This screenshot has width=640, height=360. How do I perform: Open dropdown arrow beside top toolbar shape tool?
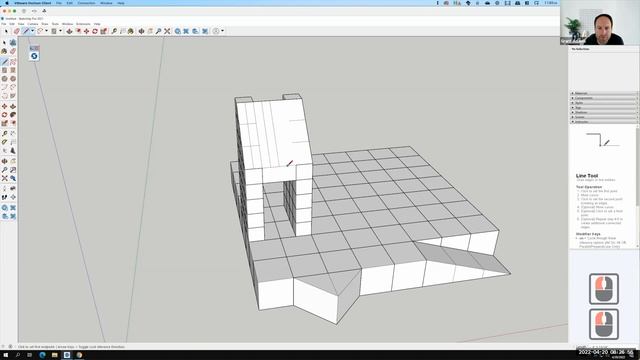(x=60, y=31)
